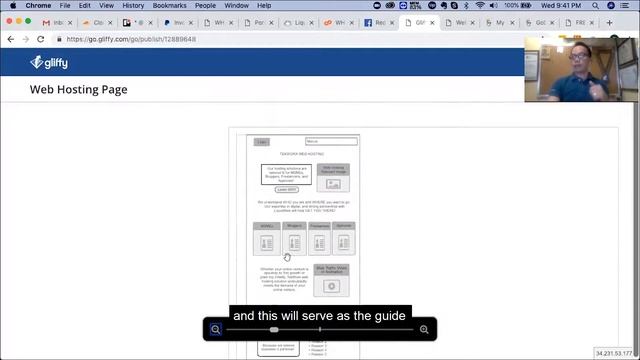The image size is (640, 360).
Task: Close the active Gliffy tab
Action: [x=432, y=23]
